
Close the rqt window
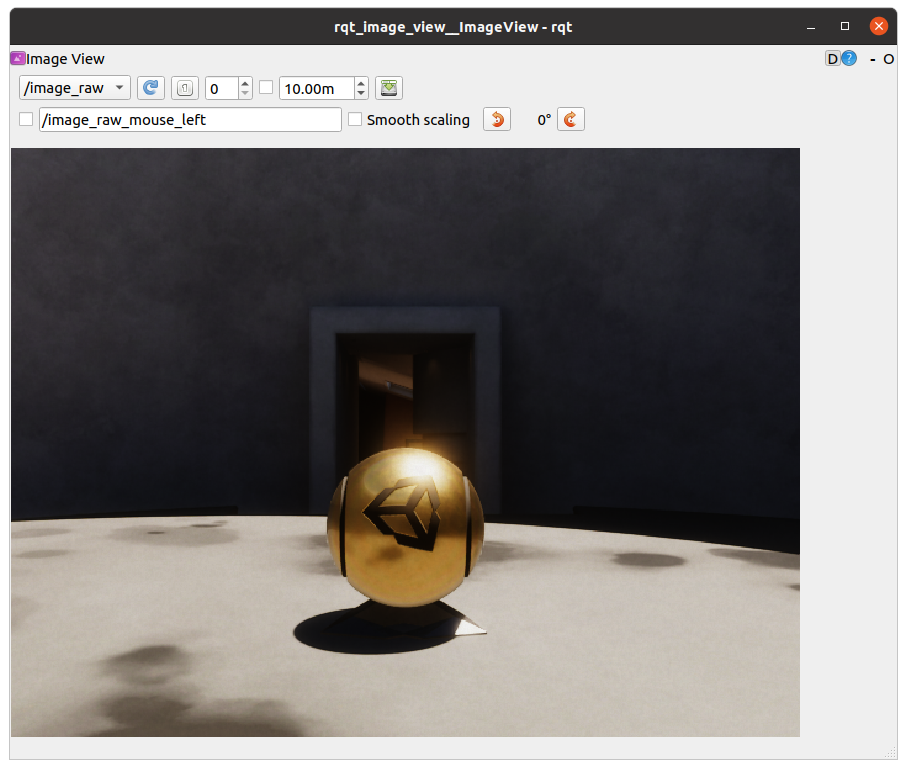(879, 26)
